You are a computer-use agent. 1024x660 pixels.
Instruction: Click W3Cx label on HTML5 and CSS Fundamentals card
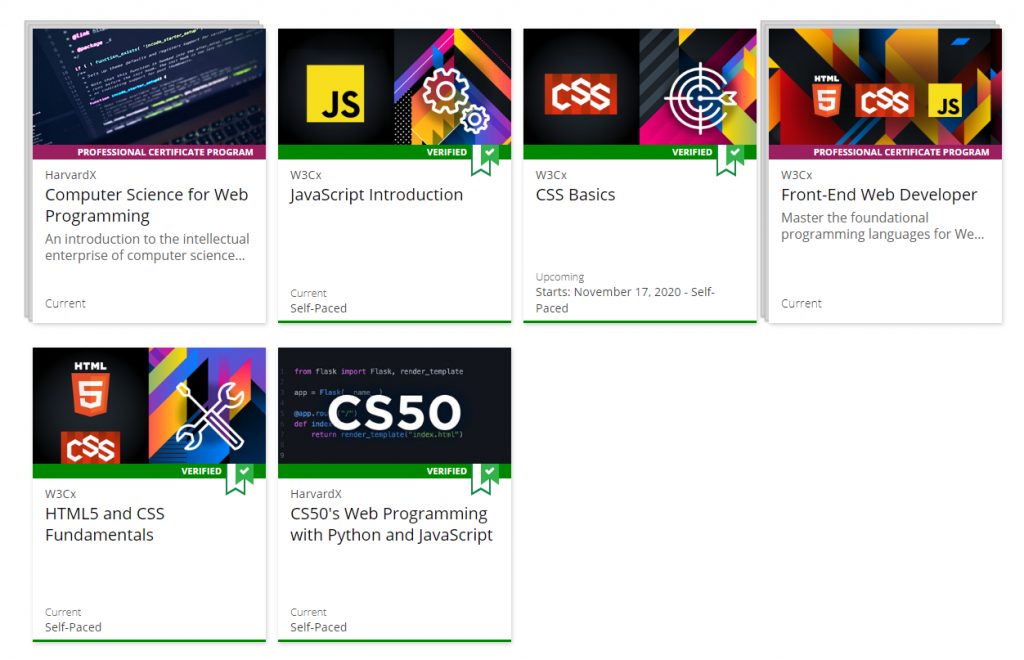click(x=61, y=494)
